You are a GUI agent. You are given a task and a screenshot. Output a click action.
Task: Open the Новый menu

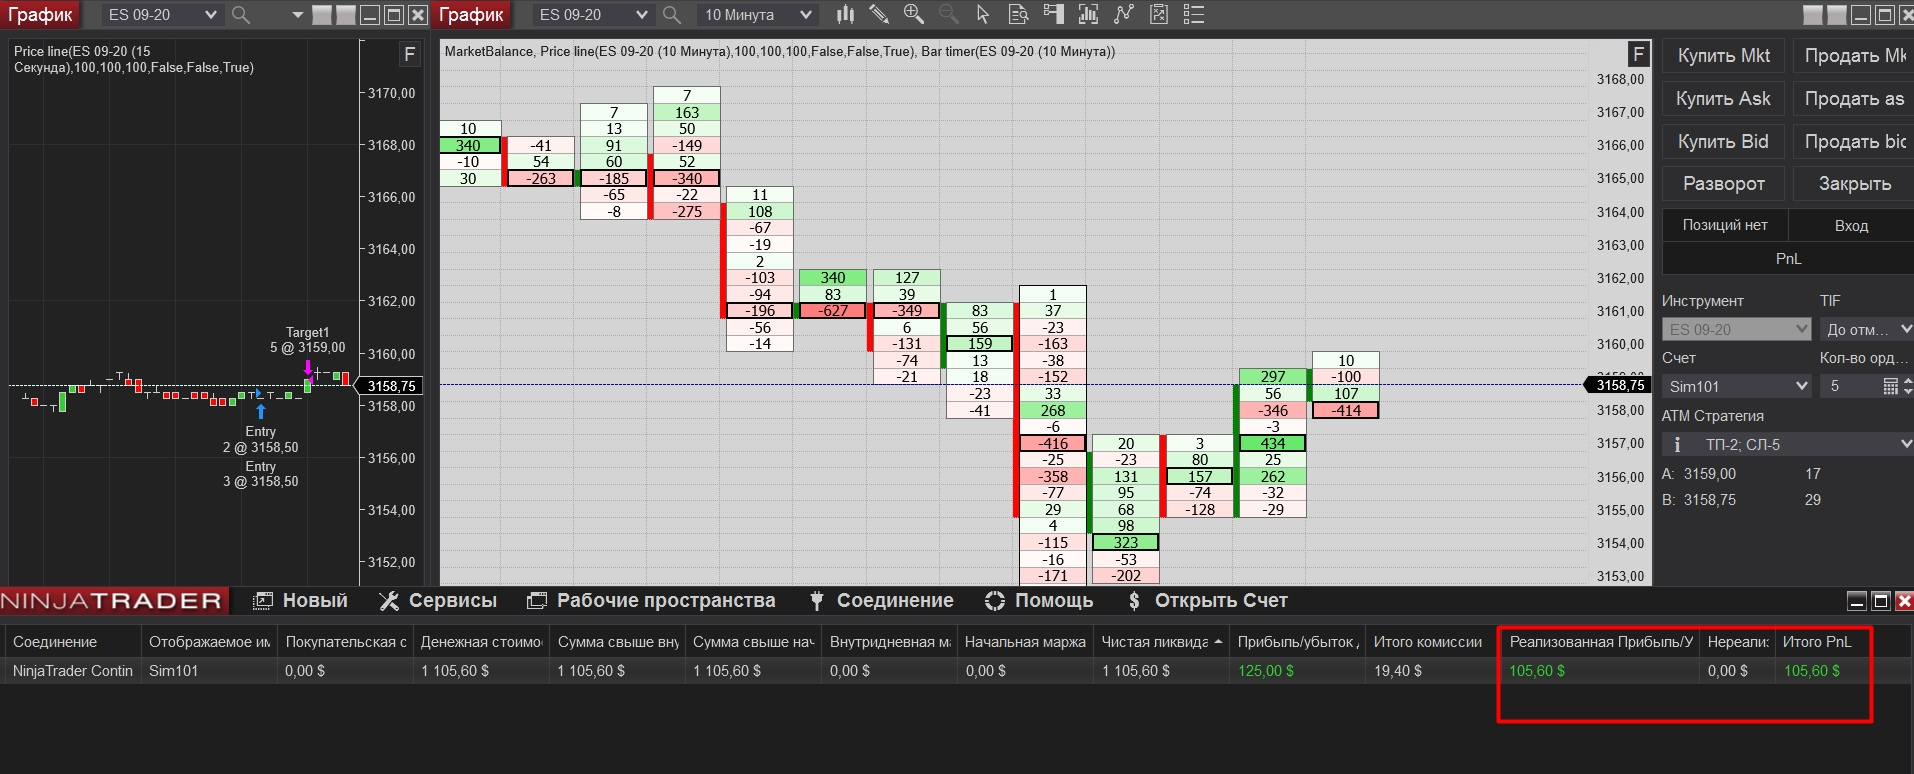301,601
